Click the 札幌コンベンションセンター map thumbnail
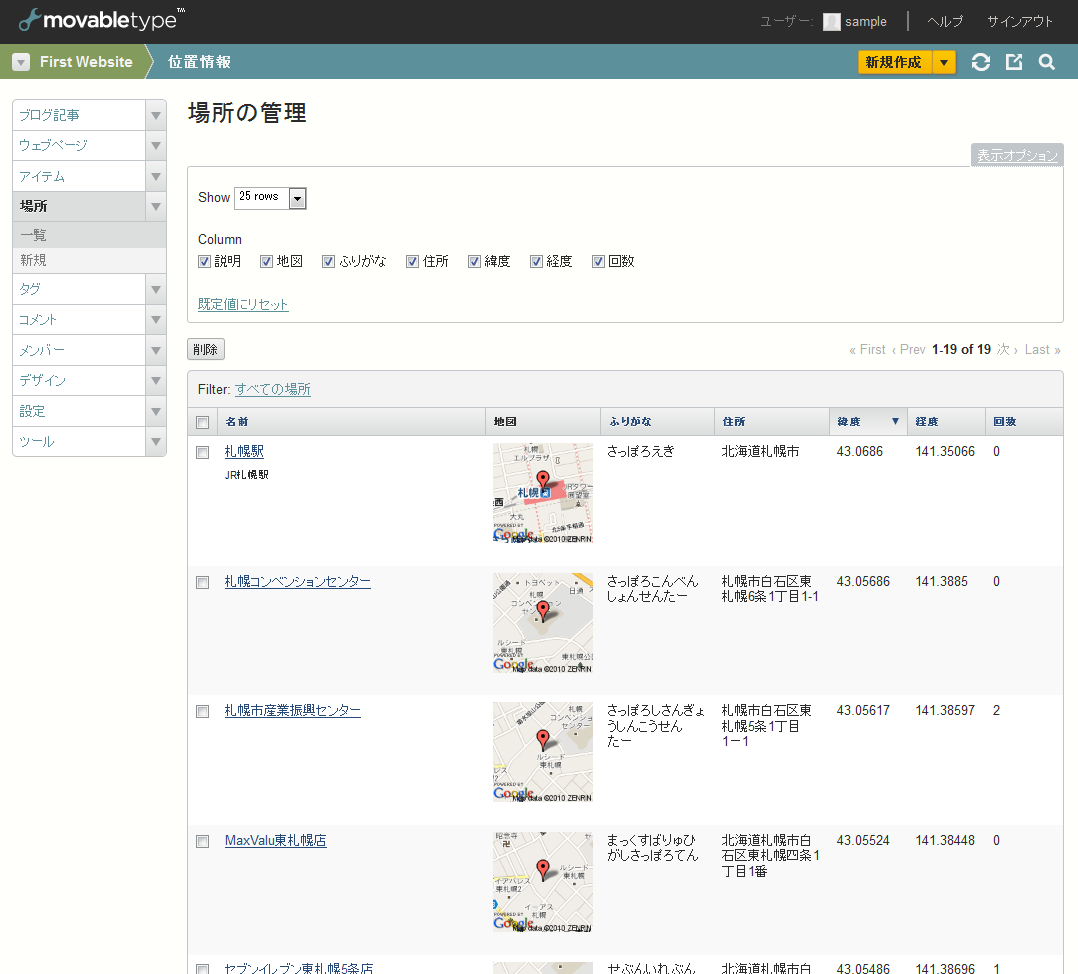Viewport: 1078px width, 974px height. point(543,623)
